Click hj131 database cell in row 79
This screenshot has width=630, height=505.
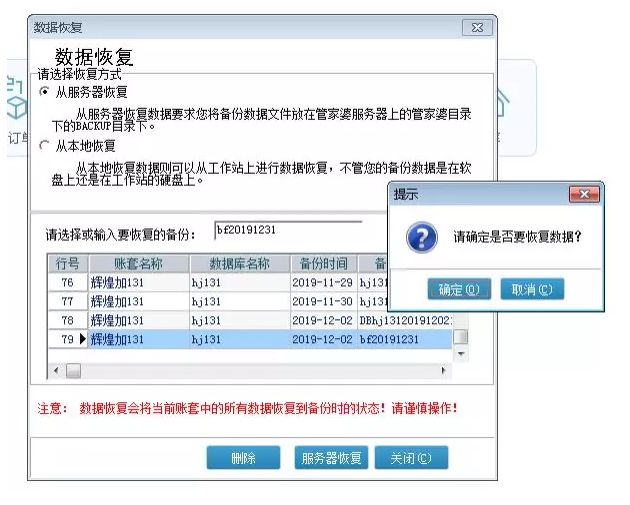pos(239,339)
